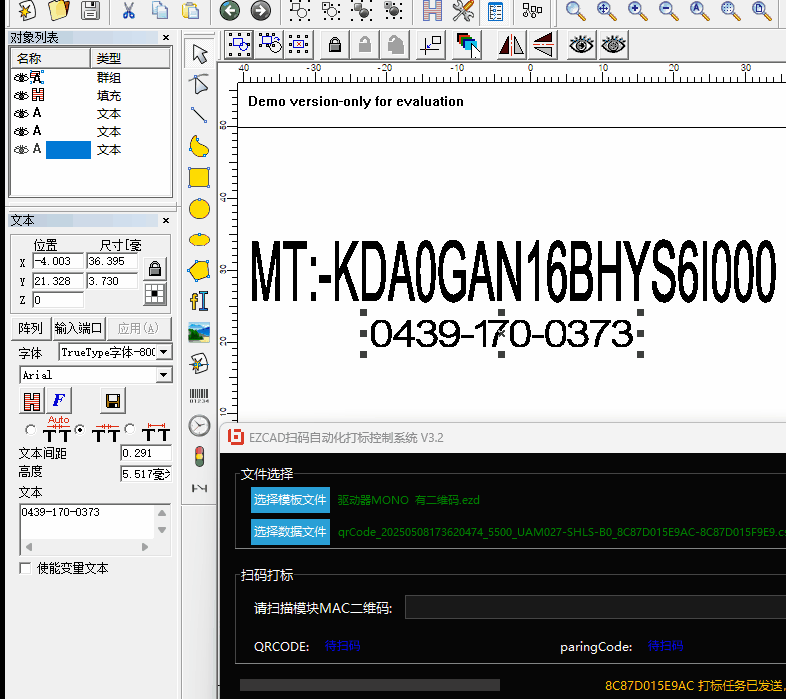Select the Text tool
The width and height of the screenshot is (786, 699).
(x=199, y=301)
